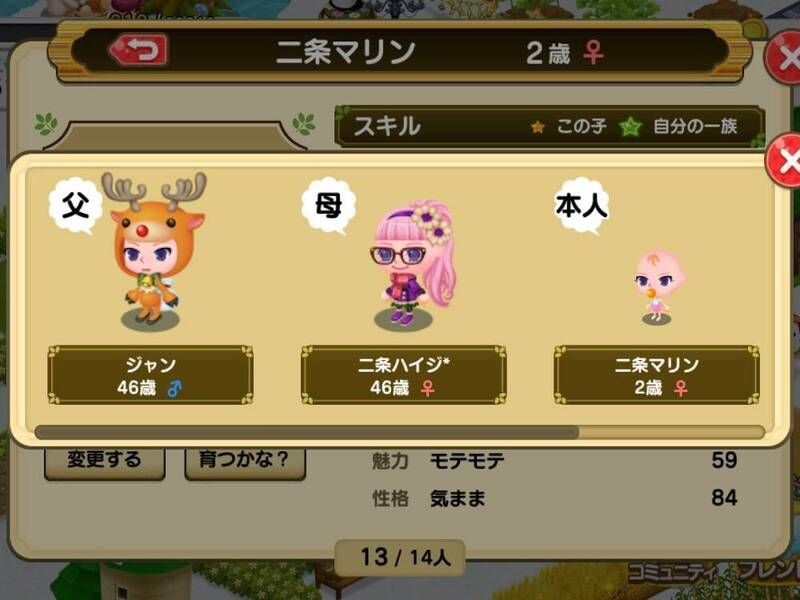This screenshot has height=600, width=800.
Task: Tap the 父 speech bubble label
Action: pos(76,206)
